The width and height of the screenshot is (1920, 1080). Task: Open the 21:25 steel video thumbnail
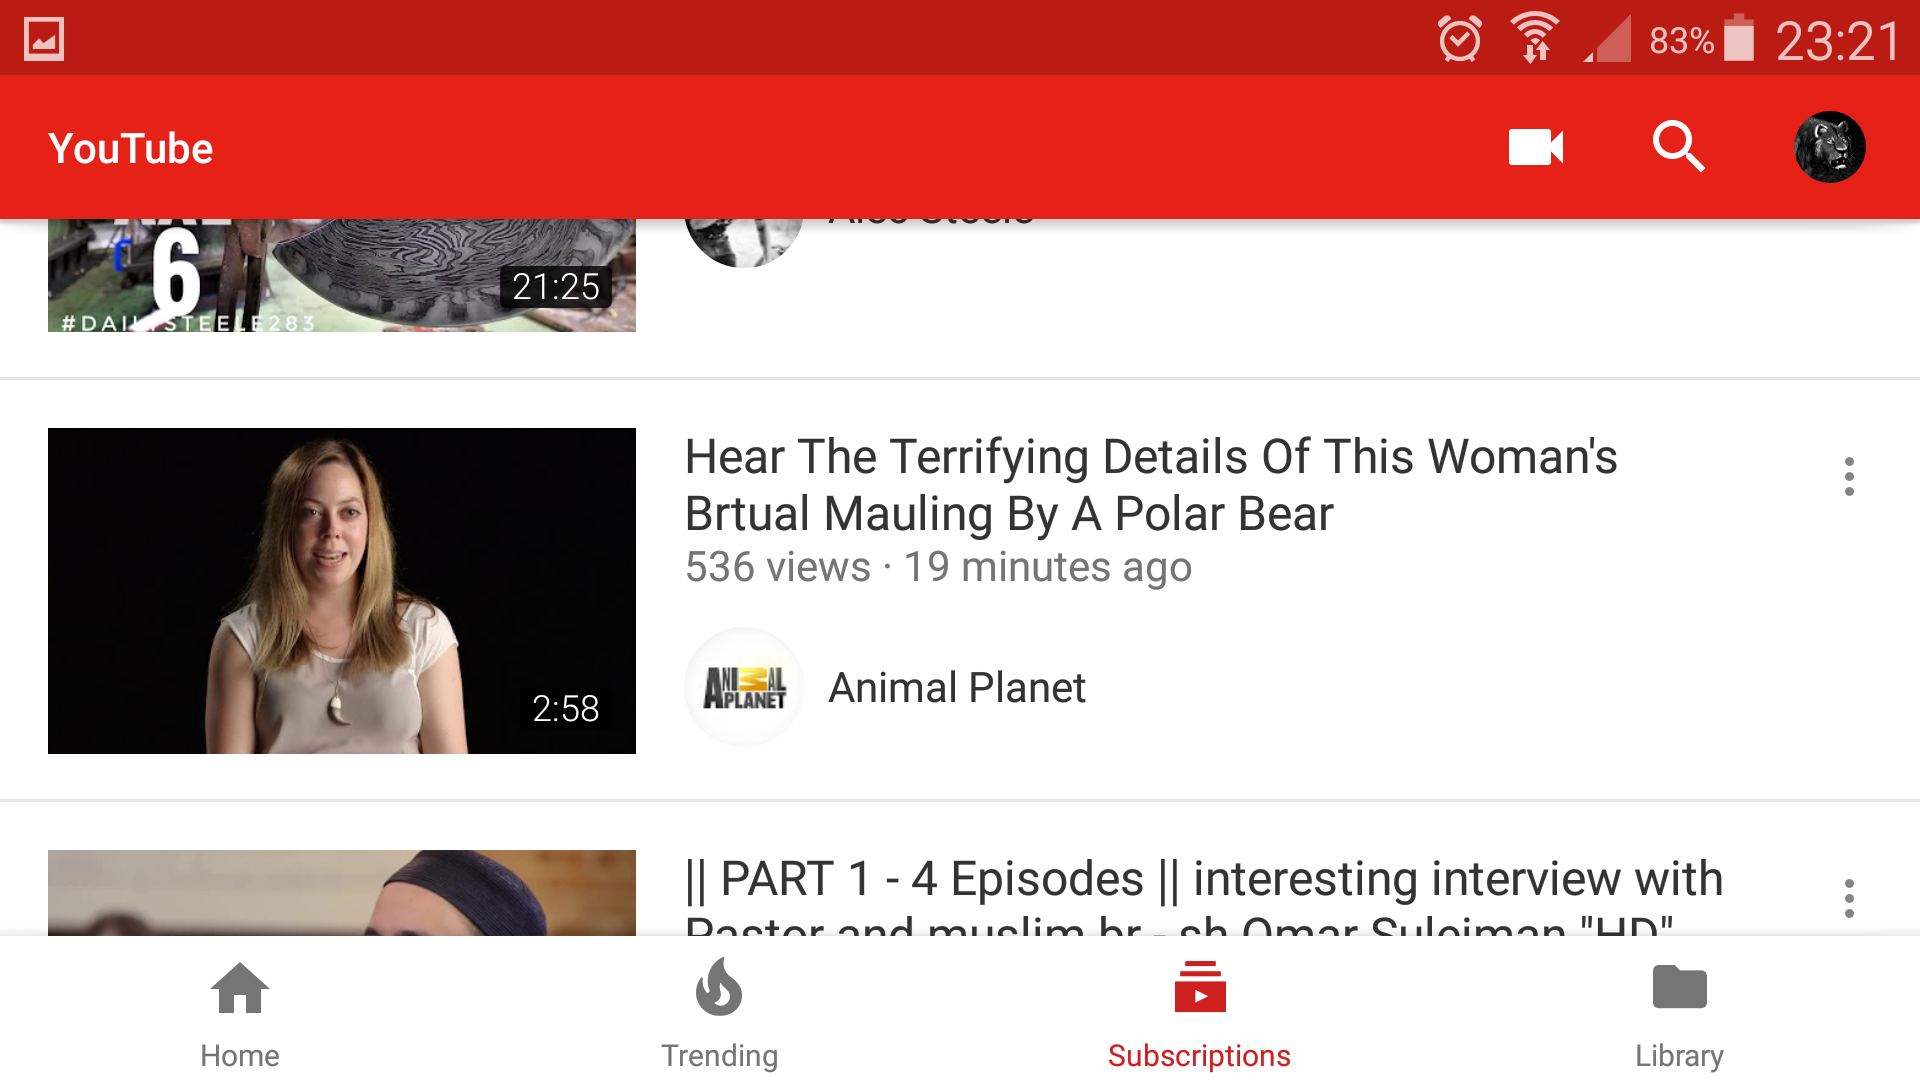pos(342,275)
